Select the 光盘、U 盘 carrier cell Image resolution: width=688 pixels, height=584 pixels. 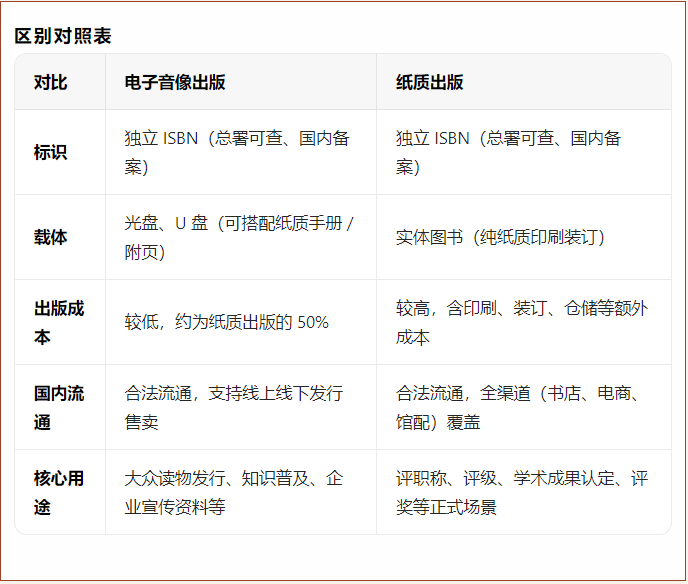[239, 237]
